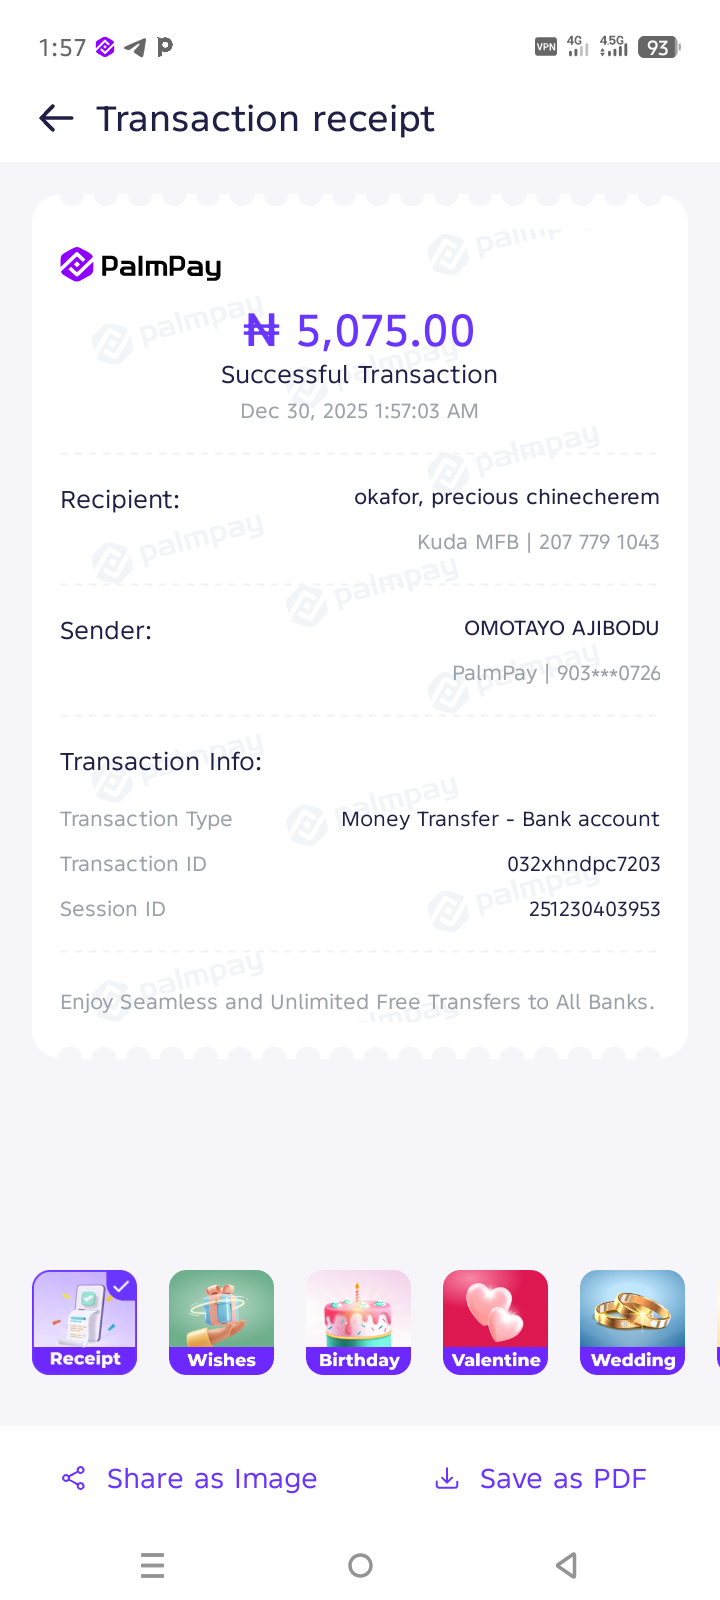Open Android recent apps menu icon
Screen dimensions: 720x1600
point(152,1565)
